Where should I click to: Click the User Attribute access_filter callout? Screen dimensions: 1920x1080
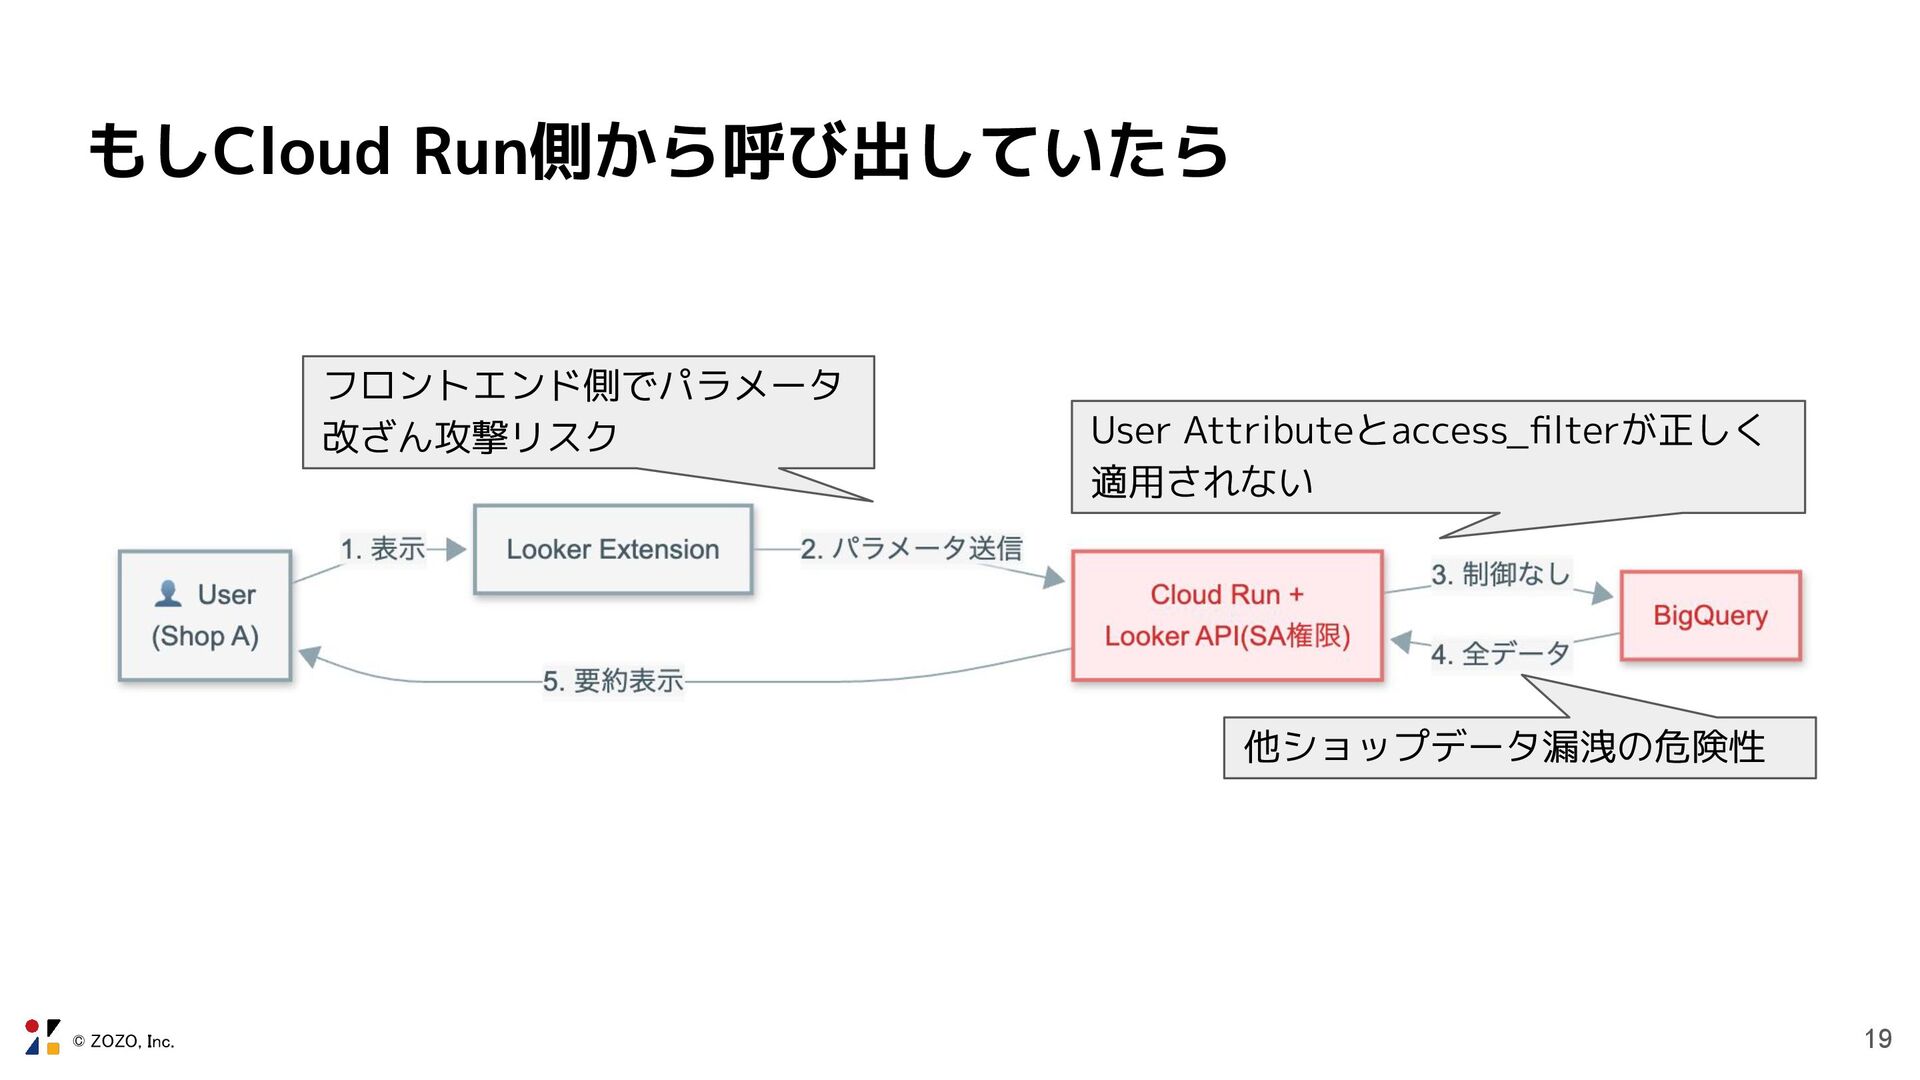1437,457
